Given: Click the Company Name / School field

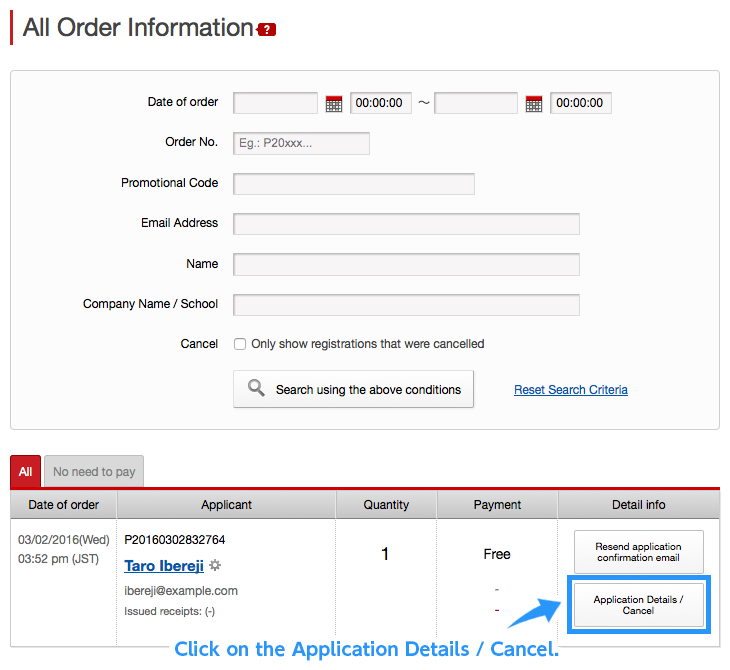Looking at the screenshot, I should point(406,305).
